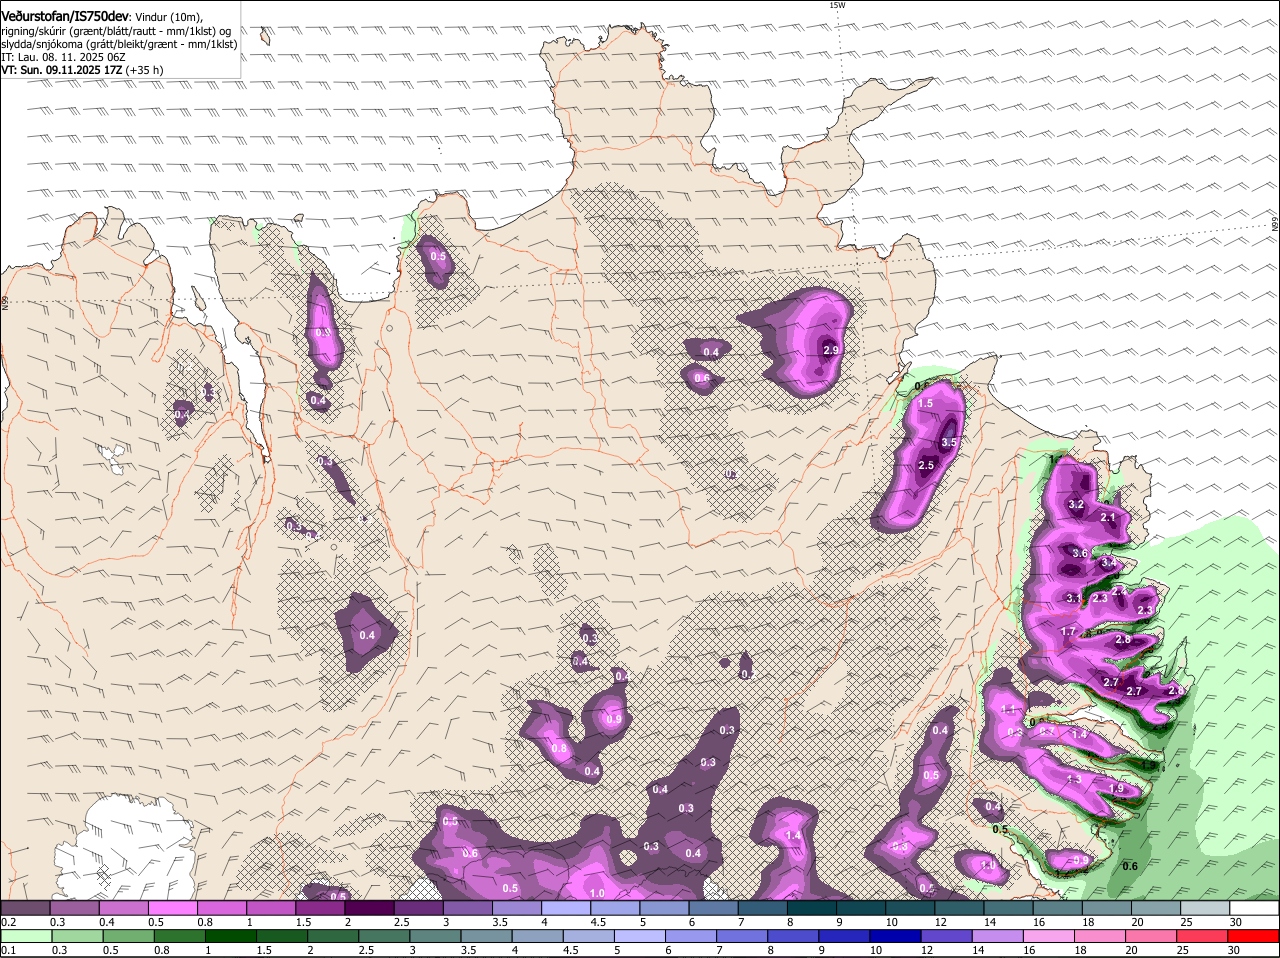The width and height of the screenshot is (1280, 958).
Task: Click the 1.9 precipitation label in the southeast
Action: 1117,789
